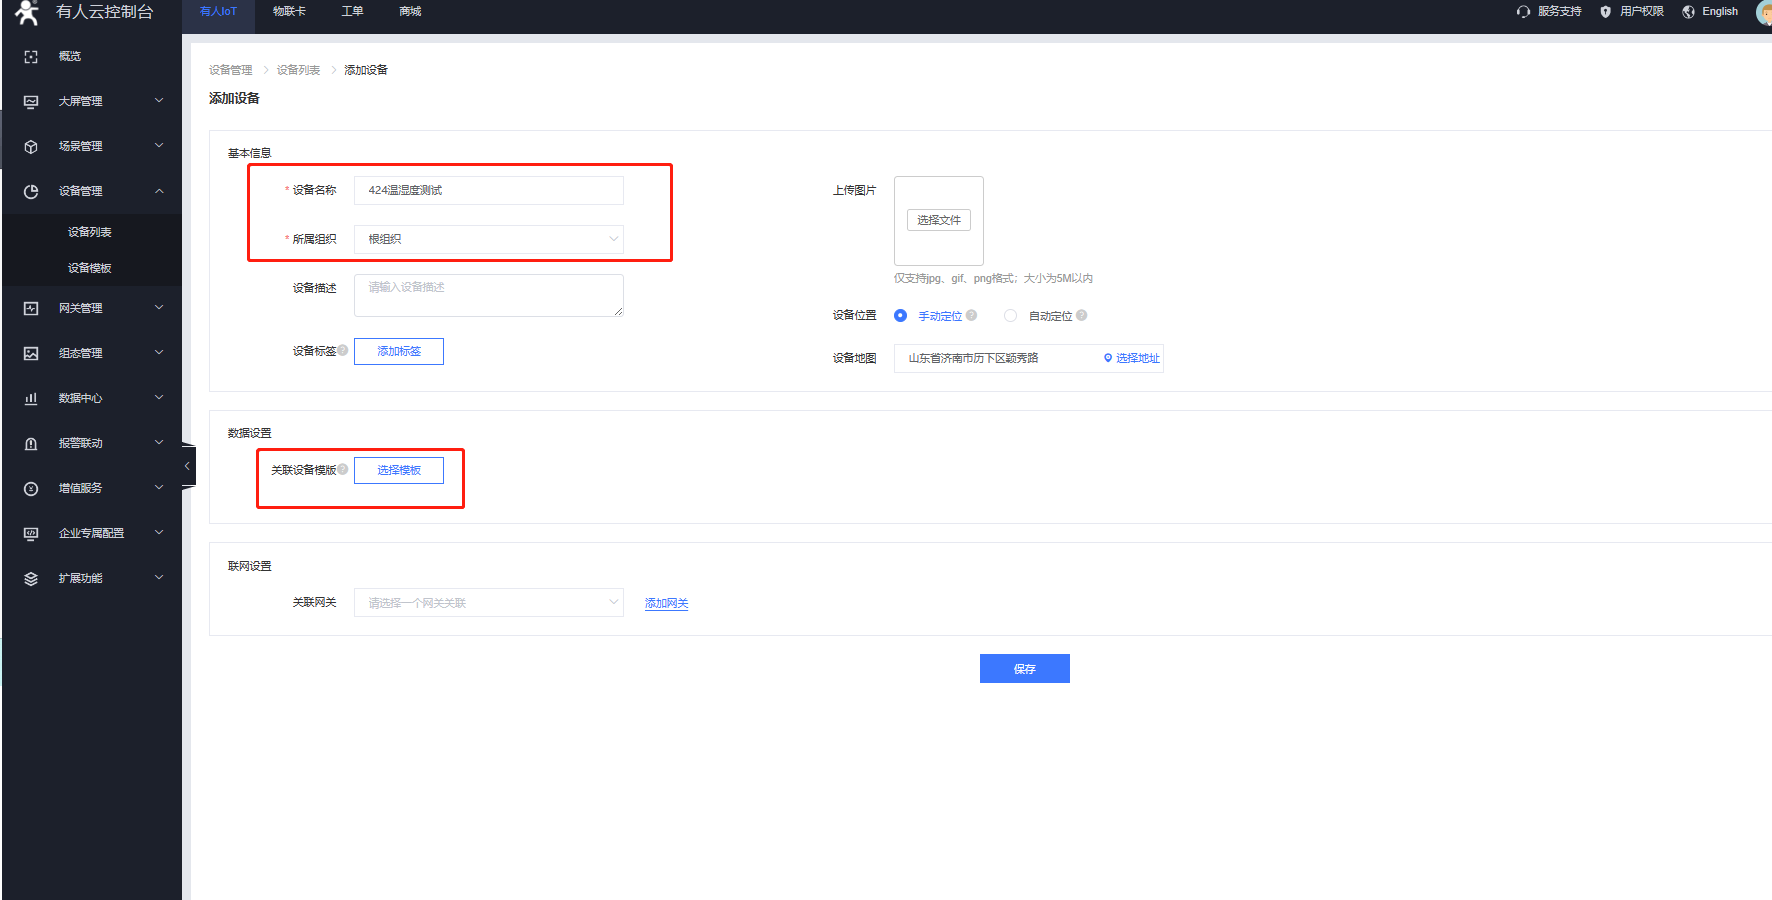
Task: Select the 自动定位 radio button
Action: coord(1010,316)
